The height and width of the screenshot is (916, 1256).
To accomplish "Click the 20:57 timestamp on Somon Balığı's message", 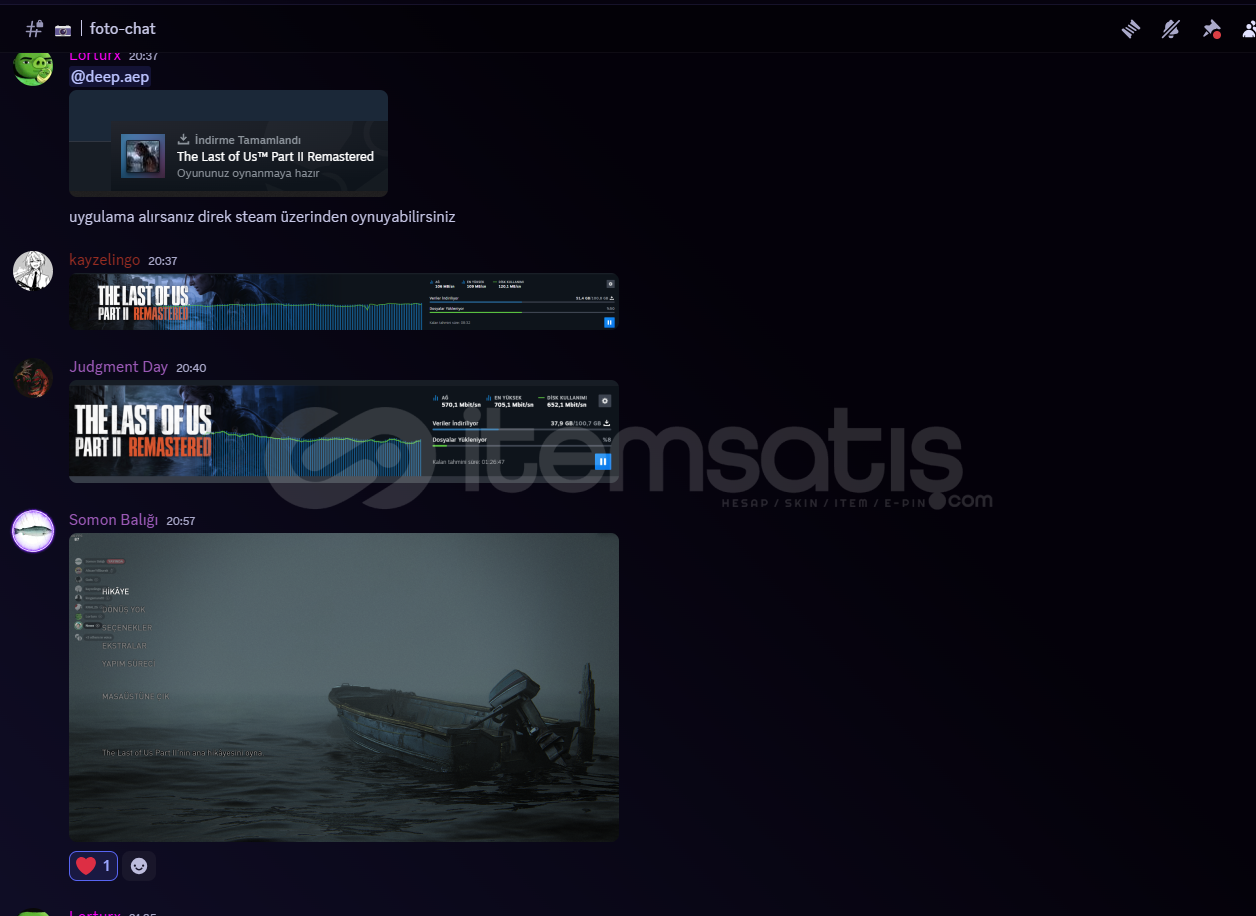I will click(181, 521).
